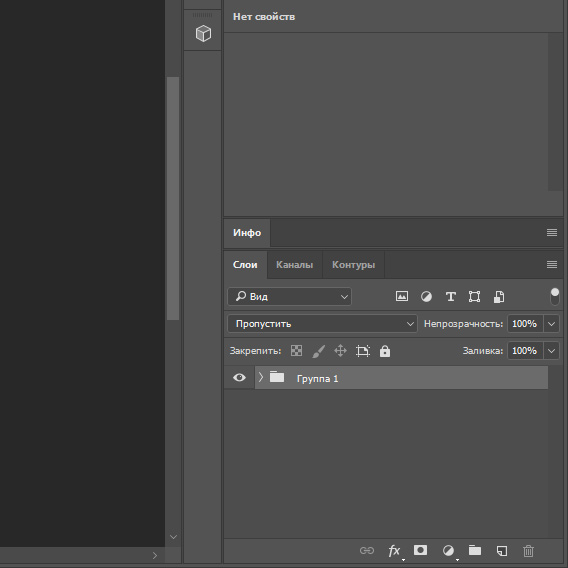Open the Пропустить blend mode dropdown
This screenshot has width=568, height=568.
pos(322,323)
